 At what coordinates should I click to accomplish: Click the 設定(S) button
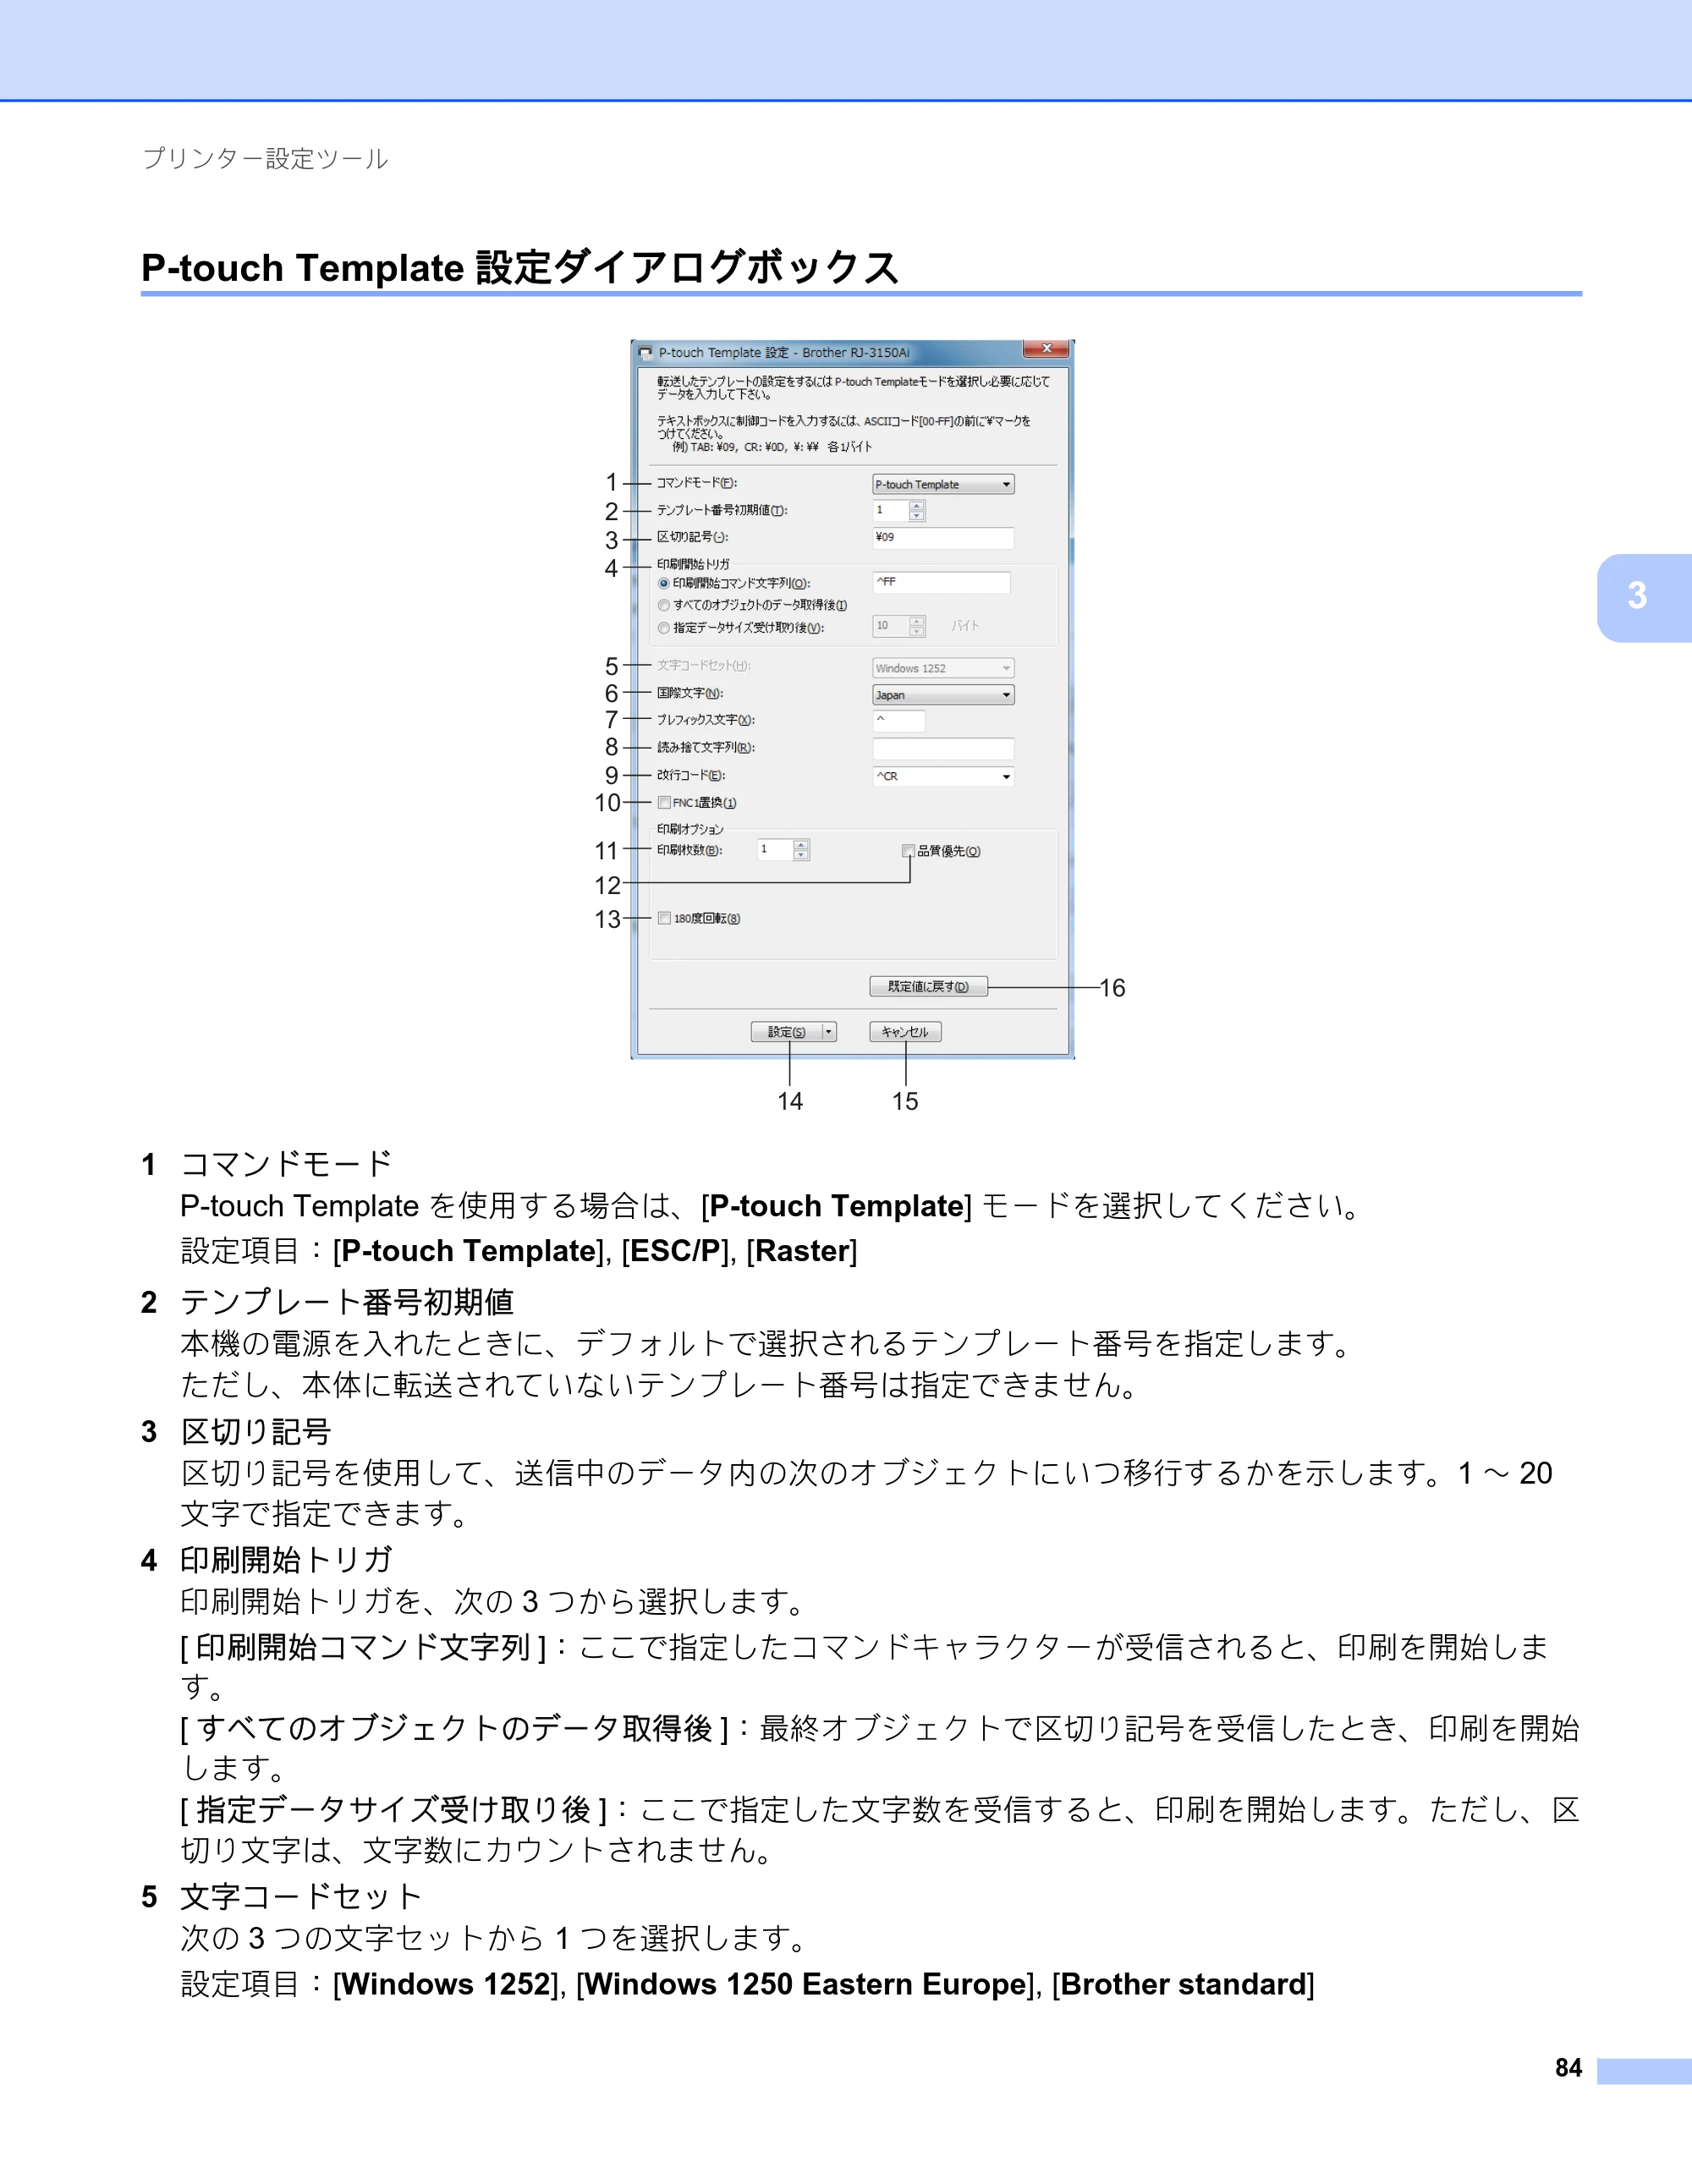tap(786, 1032)
